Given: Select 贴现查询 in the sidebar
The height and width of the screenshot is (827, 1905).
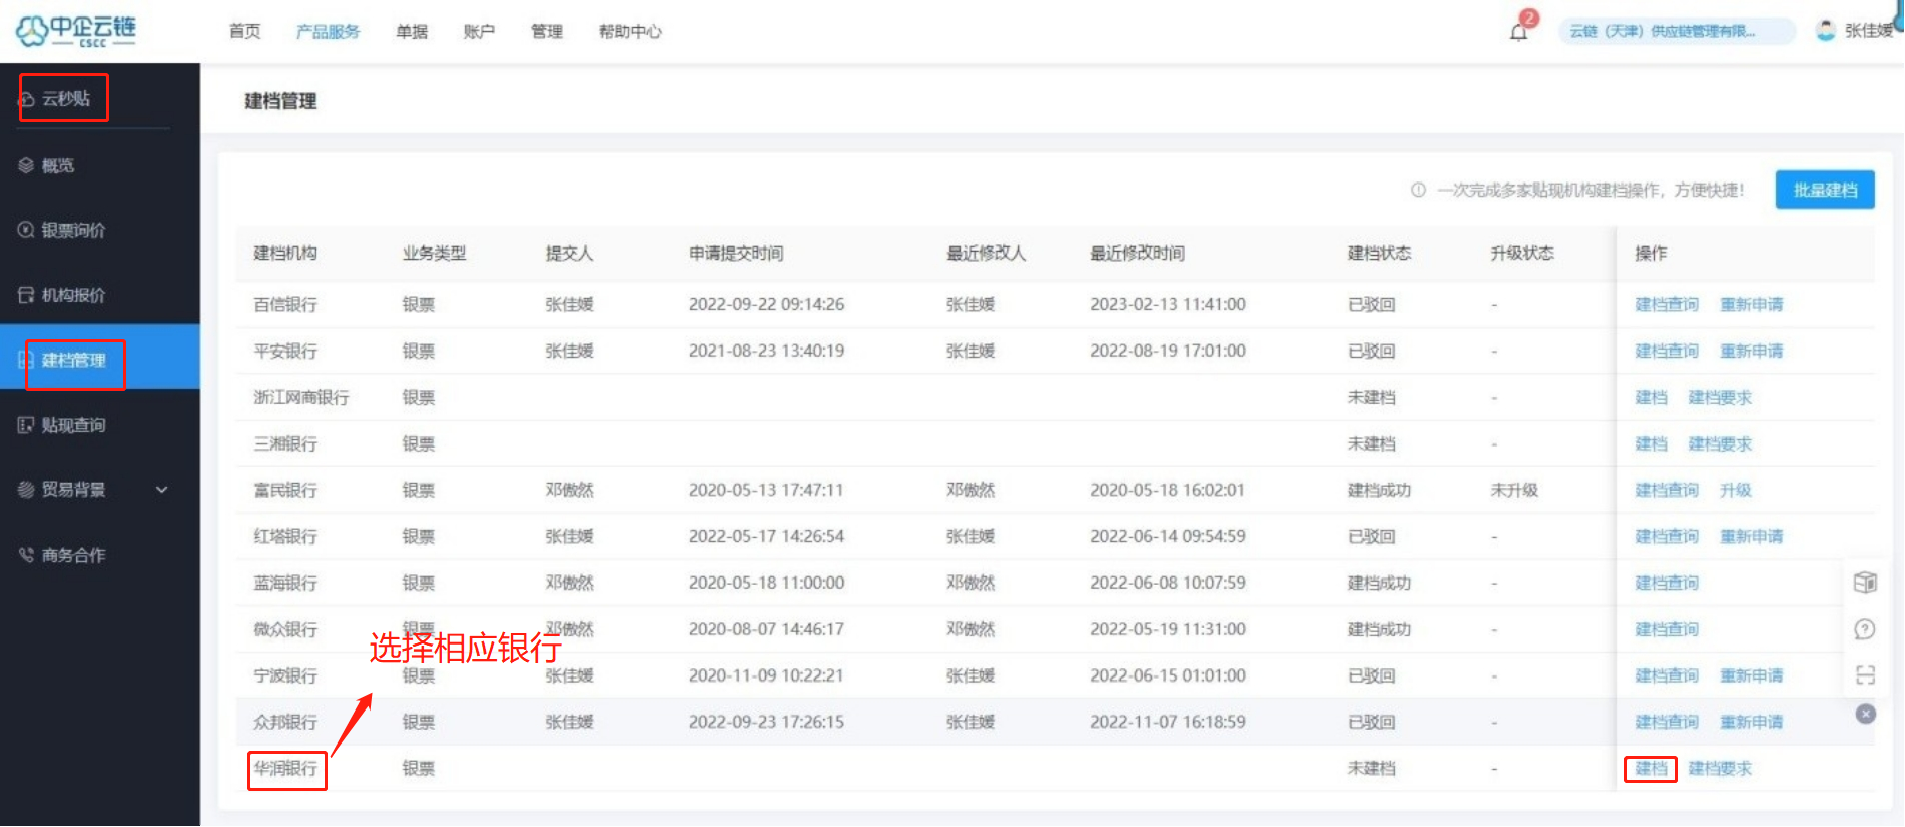Looking at the screenshot, I should tap(73, 425).
